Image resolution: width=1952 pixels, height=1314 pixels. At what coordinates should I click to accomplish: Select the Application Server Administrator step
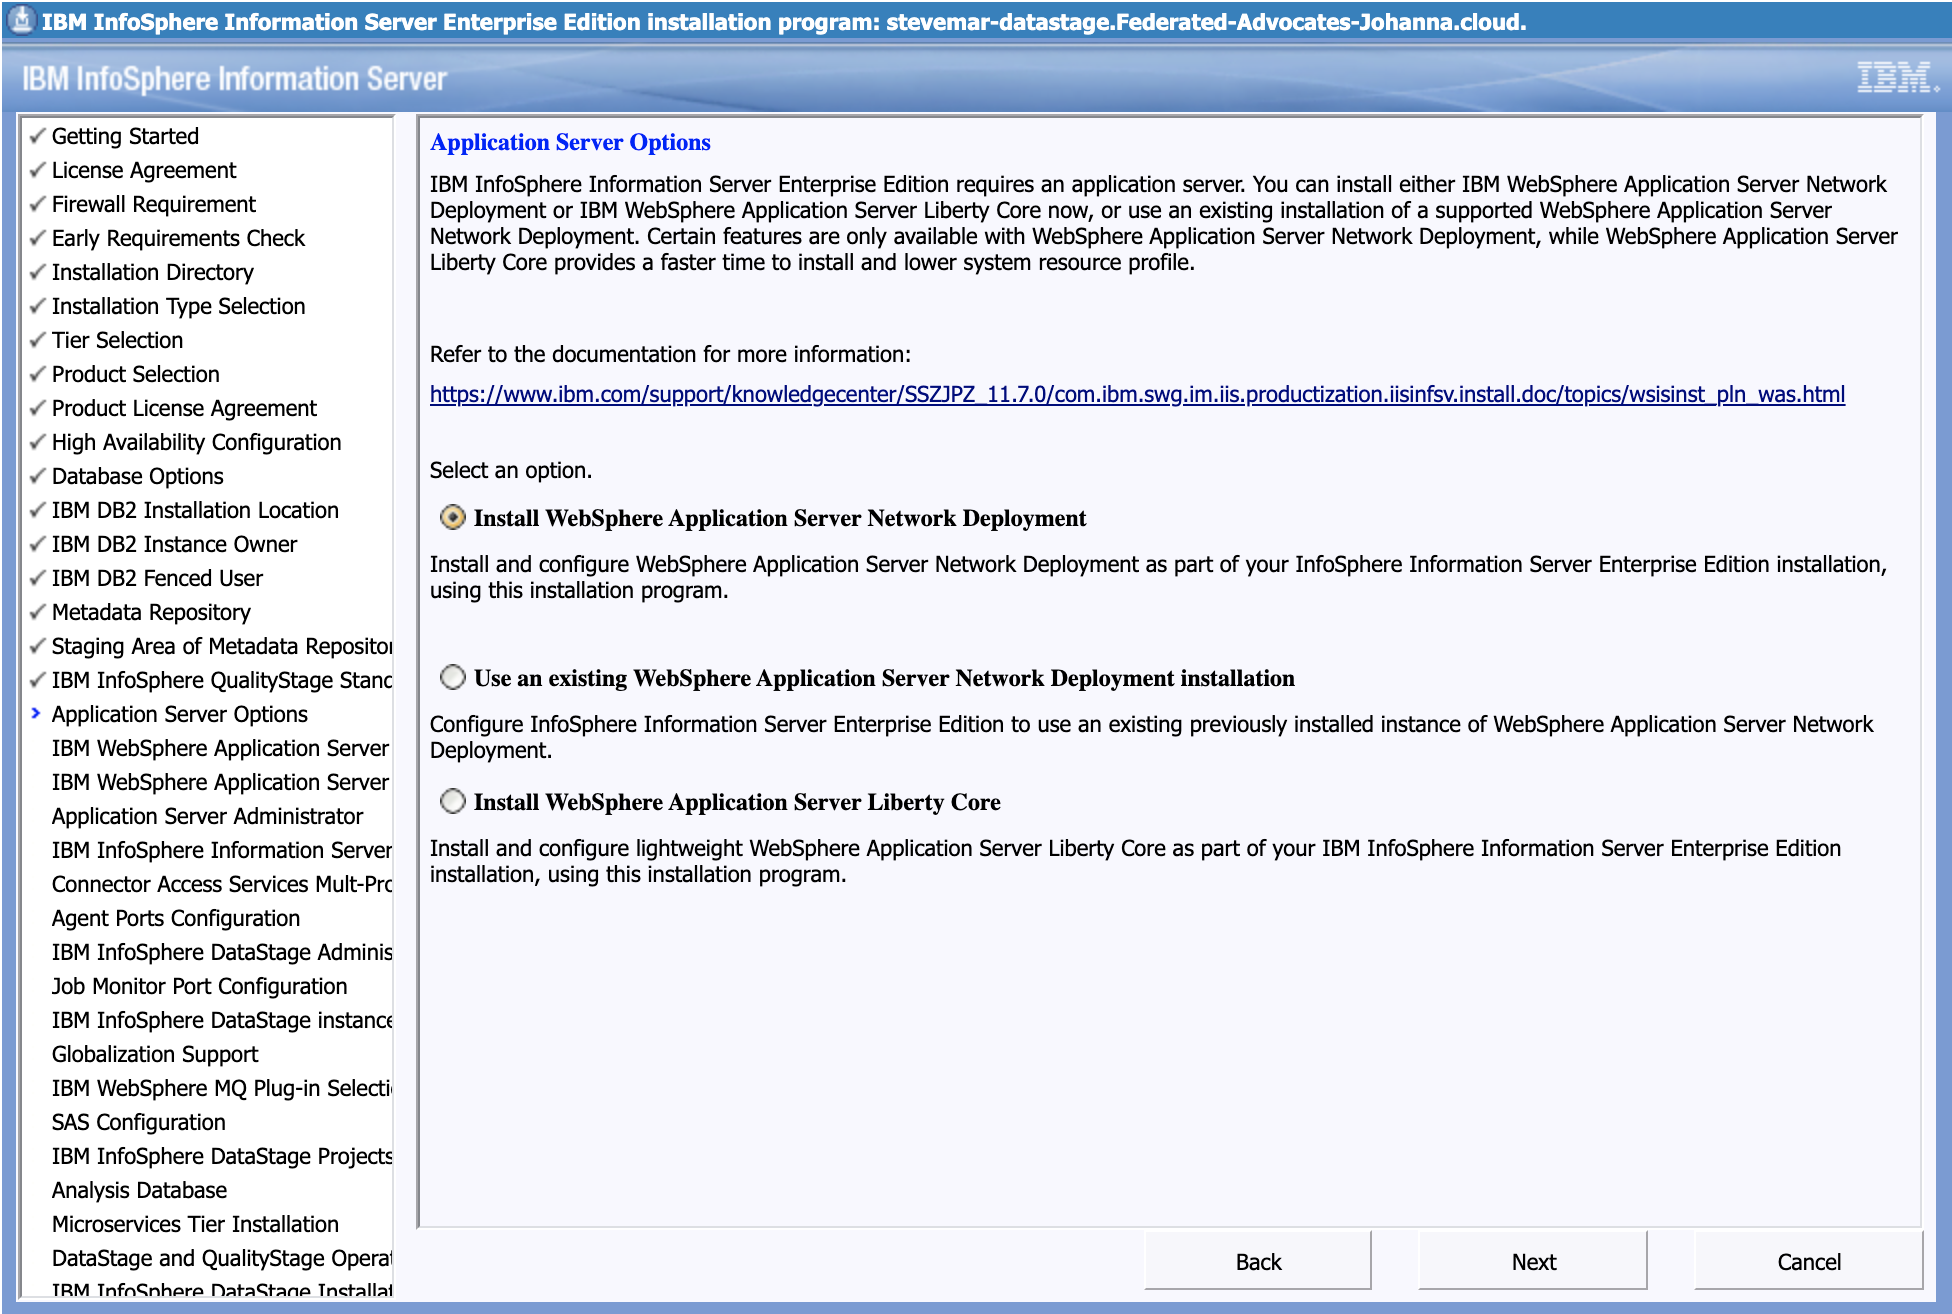pos(207,816)
